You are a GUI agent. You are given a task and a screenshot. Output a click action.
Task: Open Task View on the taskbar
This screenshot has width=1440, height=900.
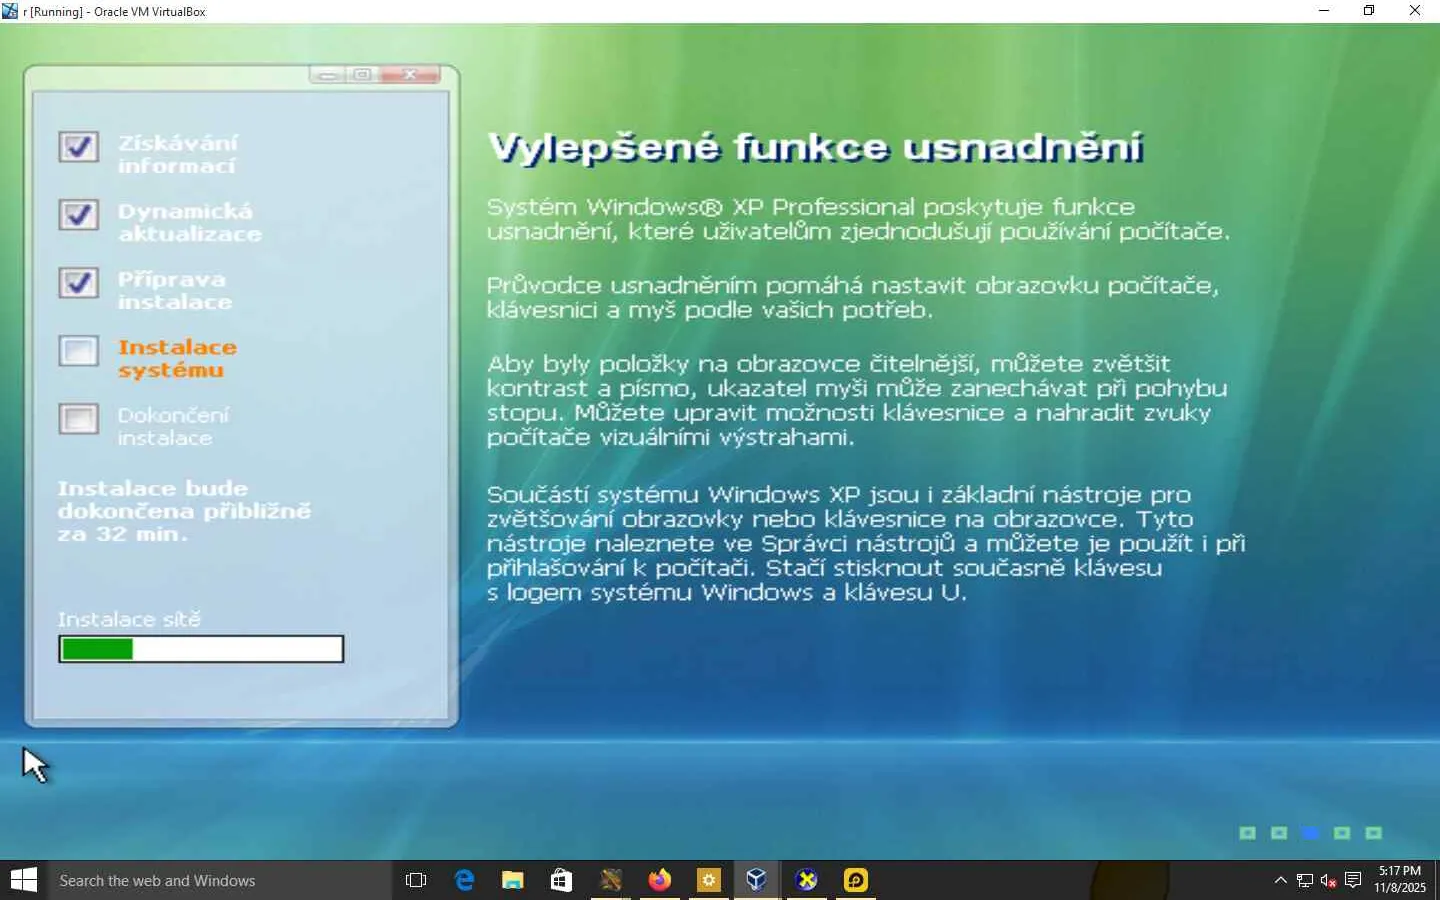[416, 880]
